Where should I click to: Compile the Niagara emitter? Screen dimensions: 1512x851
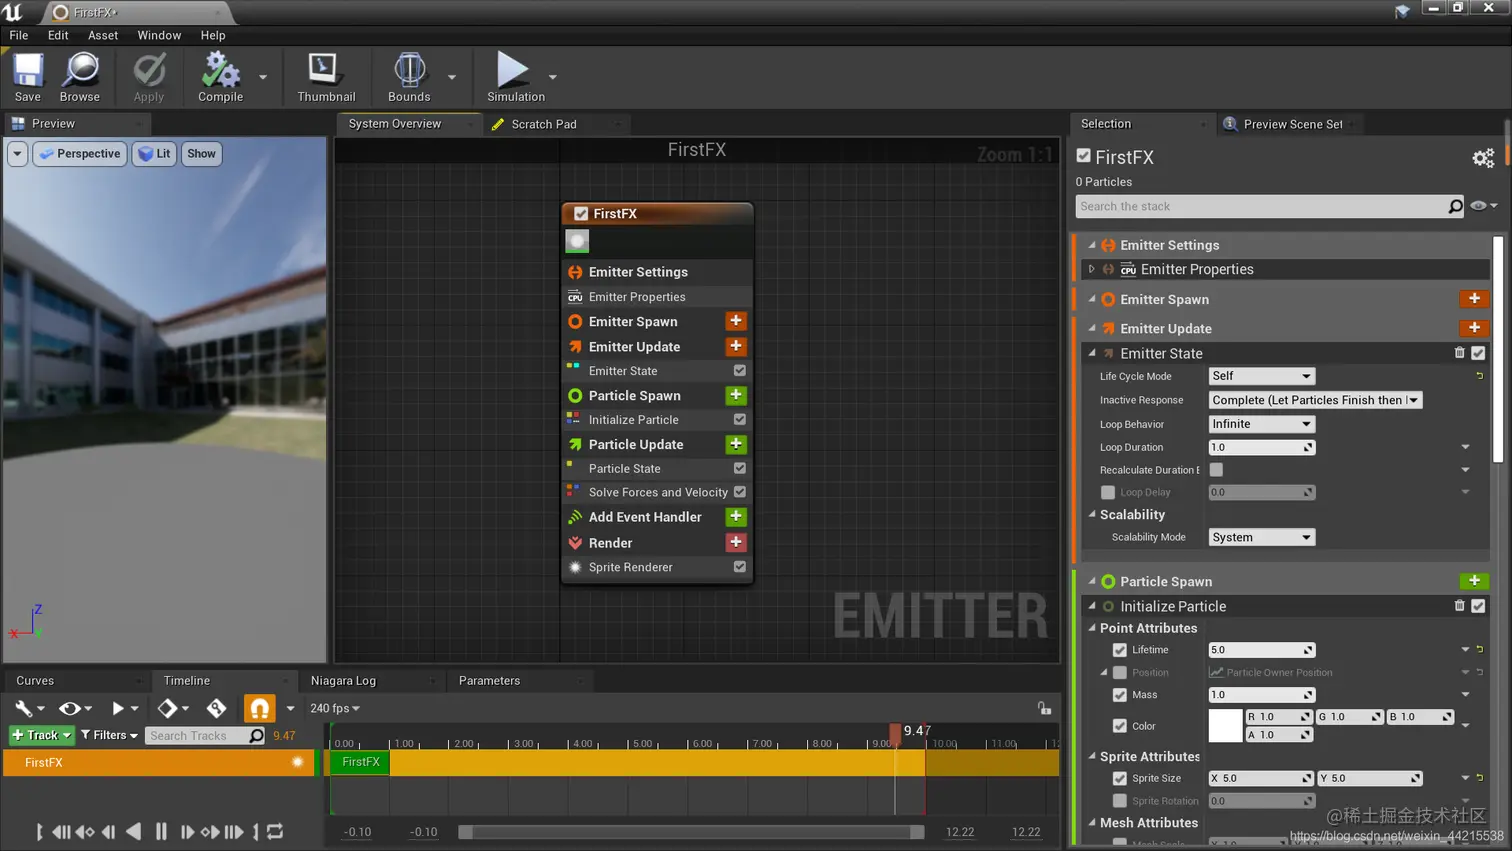pos(220,77)
